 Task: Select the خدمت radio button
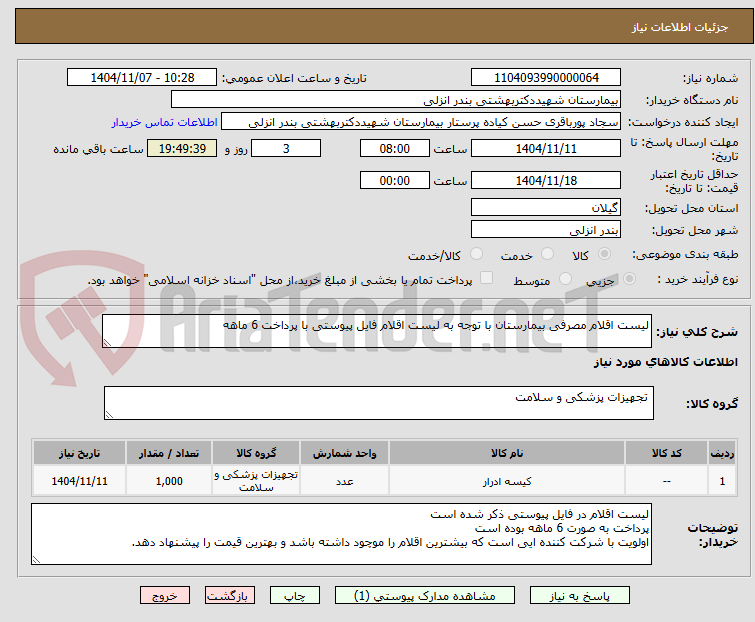pos(547,254)
